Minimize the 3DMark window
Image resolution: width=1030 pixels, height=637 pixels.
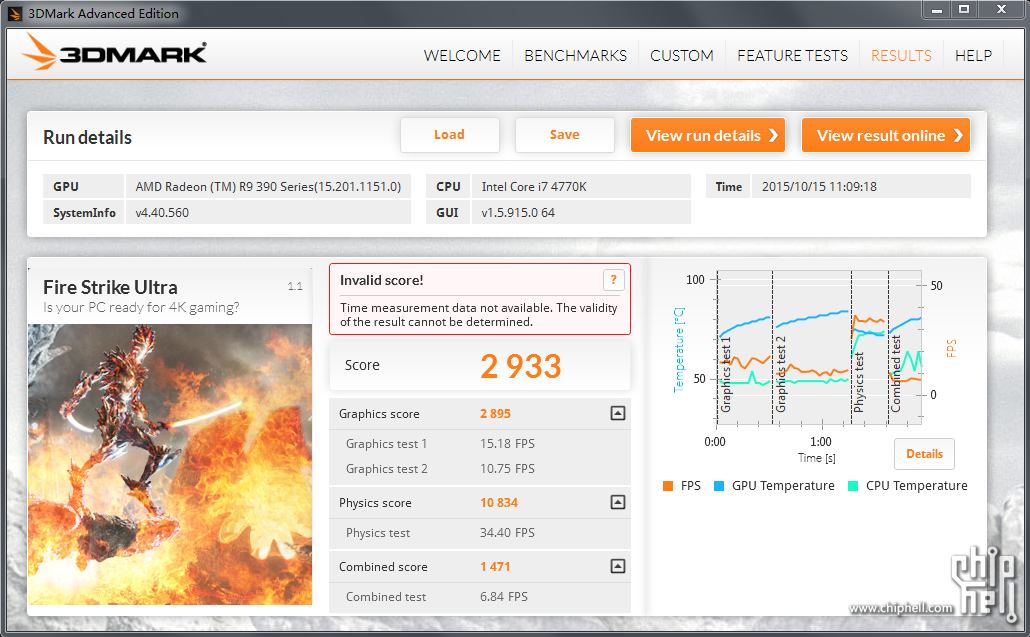click(937, 9)
